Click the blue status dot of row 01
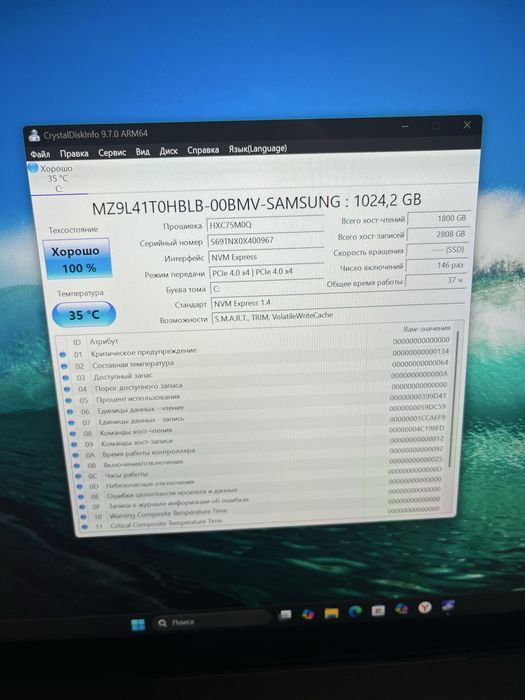The image size is (525, 700). 63,354
